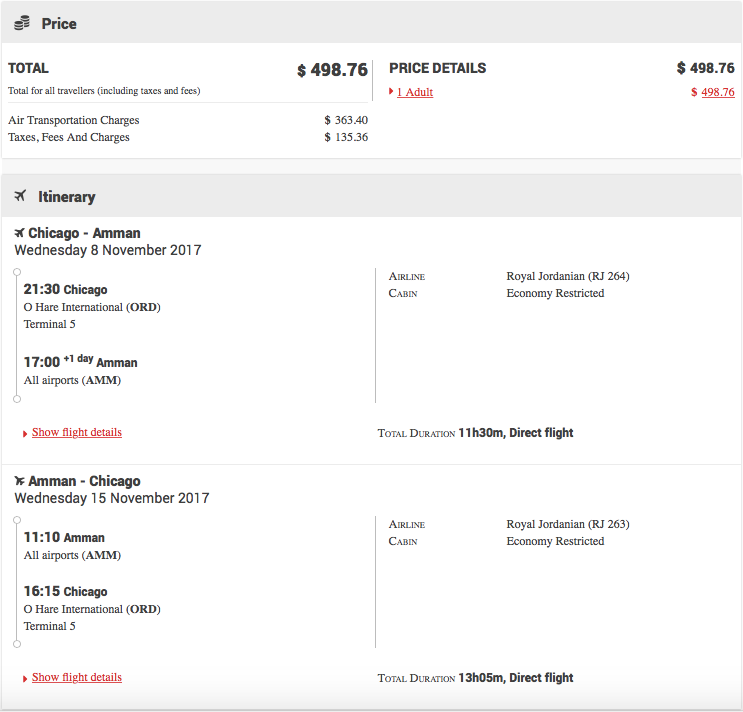Click the timeline circle above 21:30 Chicago departure
This screenshot has height=712, width=743.
pos(17,271)
